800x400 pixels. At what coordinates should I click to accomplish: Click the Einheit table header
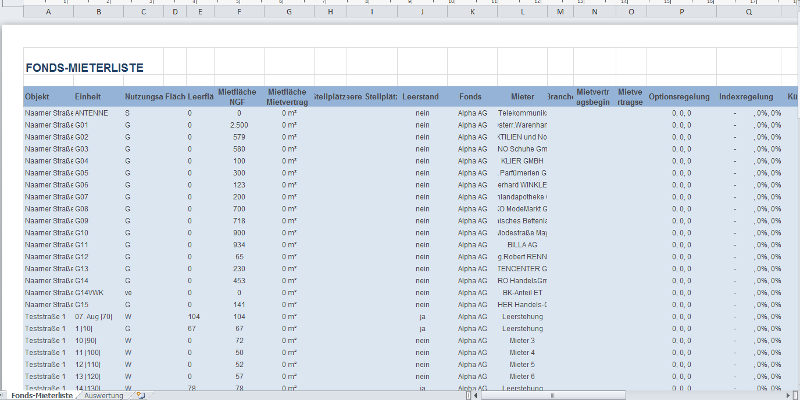(x=98, y=96)
